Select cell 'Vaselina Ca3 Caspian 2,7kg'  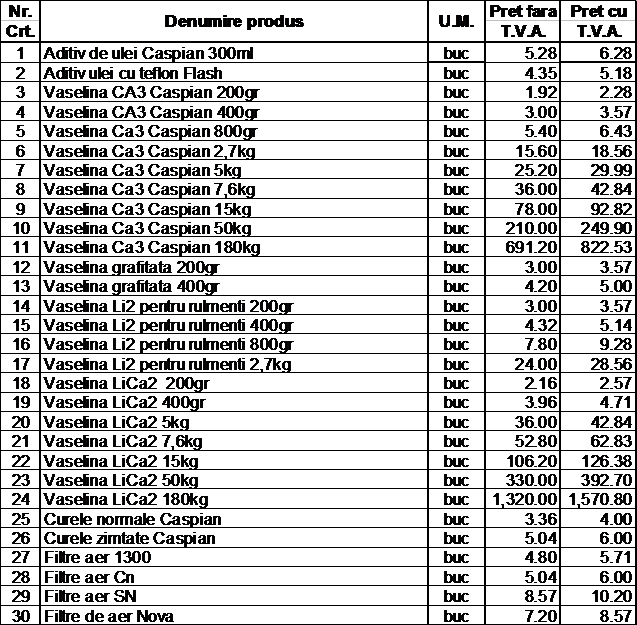[x=234, y=150]
